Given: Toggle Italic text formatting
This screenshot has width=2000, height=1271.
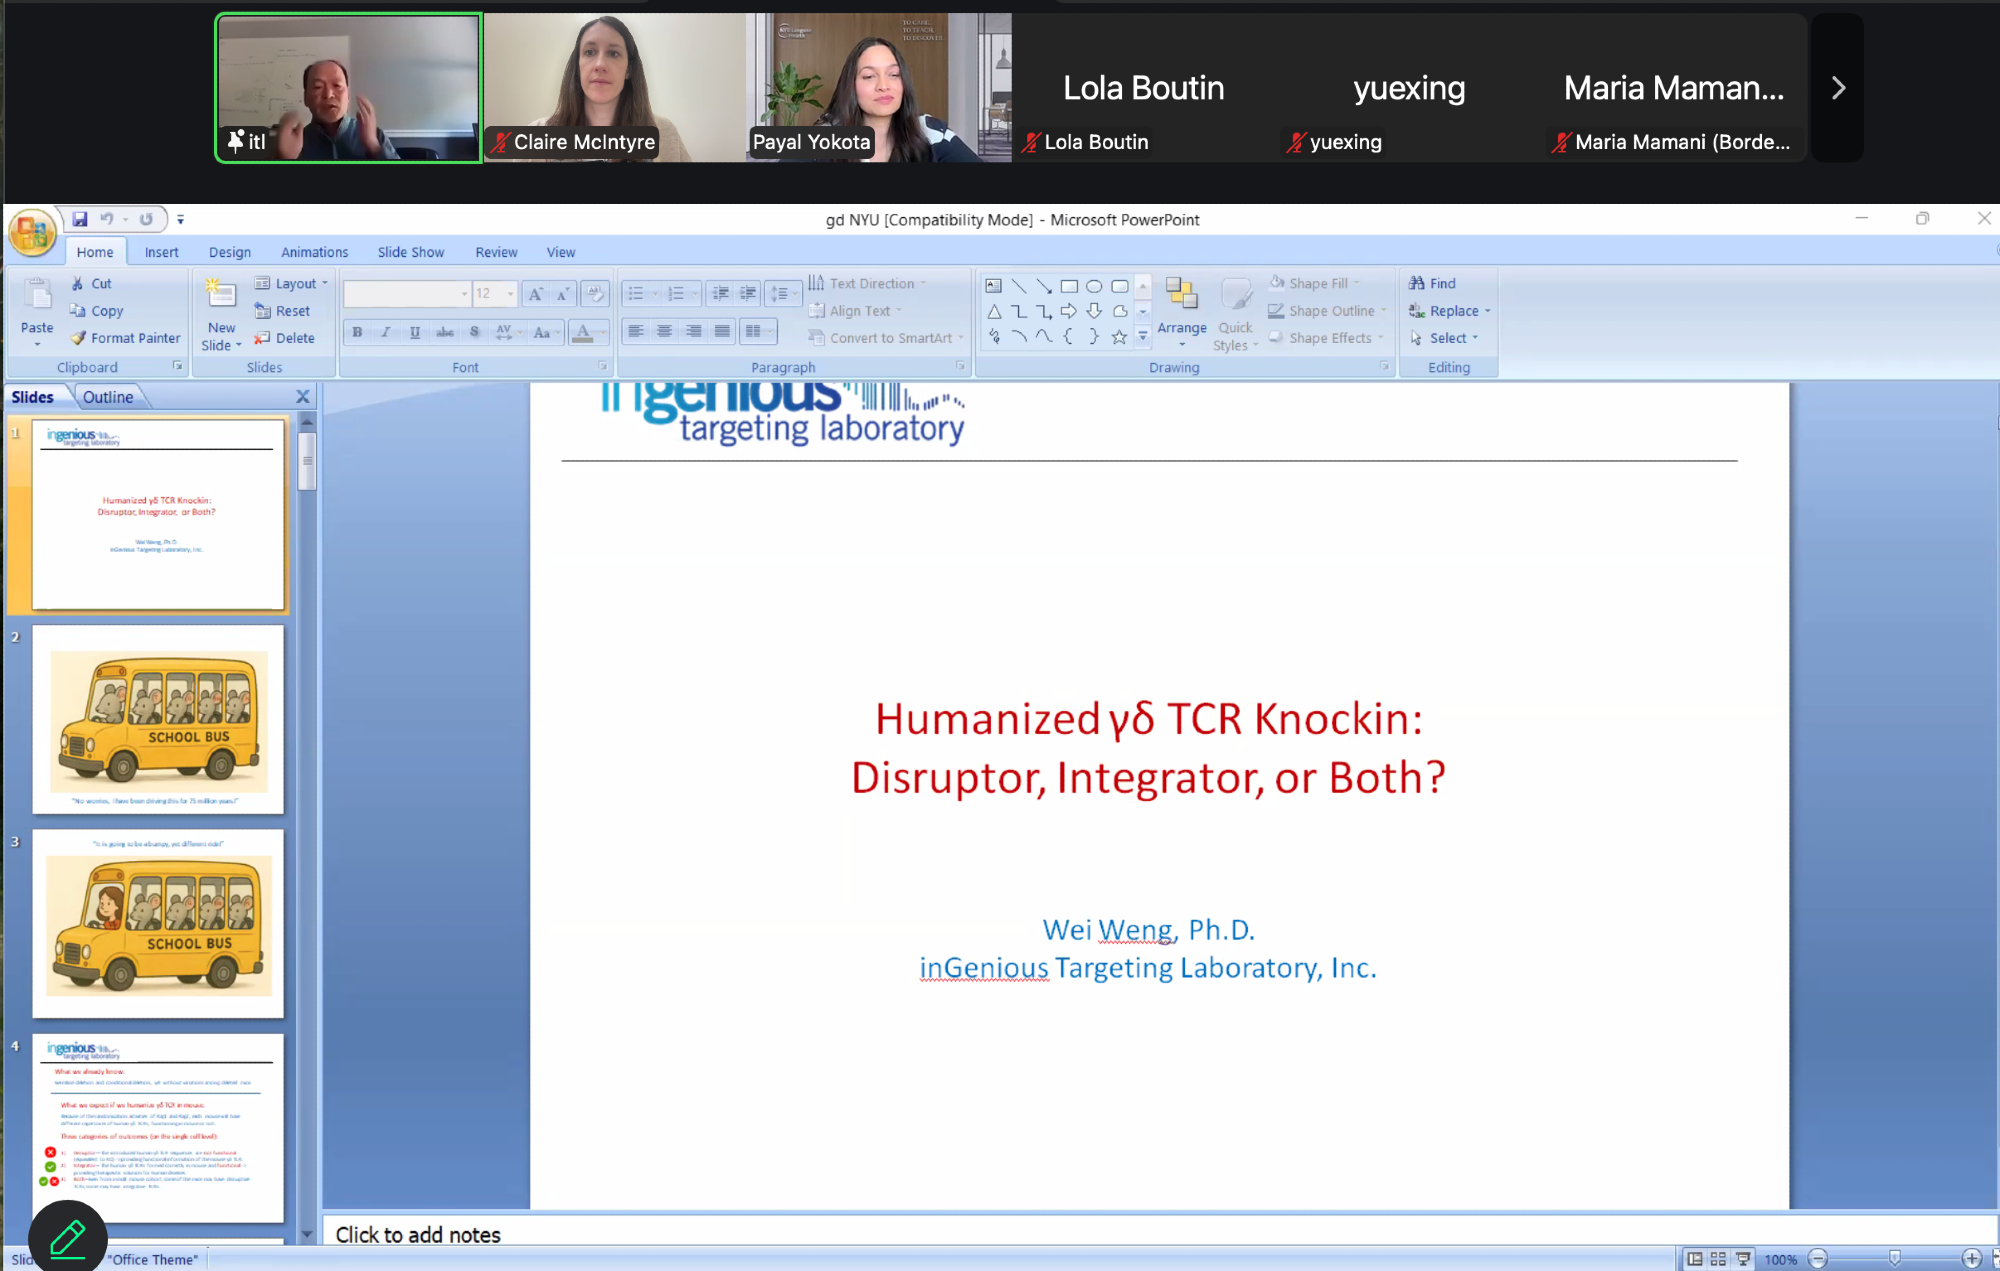Looking at the screenshot, I should [386, 332].
